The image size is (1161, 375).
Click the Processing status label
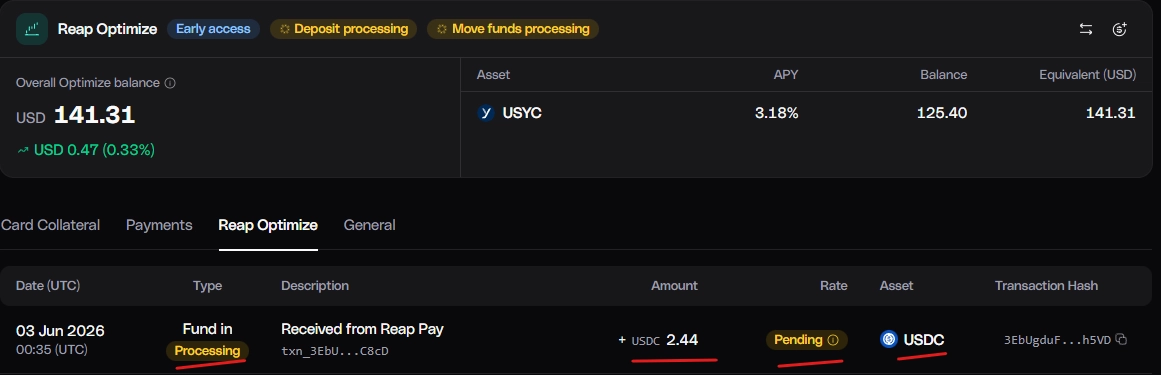pyautogui.click(x=207, y=351)
